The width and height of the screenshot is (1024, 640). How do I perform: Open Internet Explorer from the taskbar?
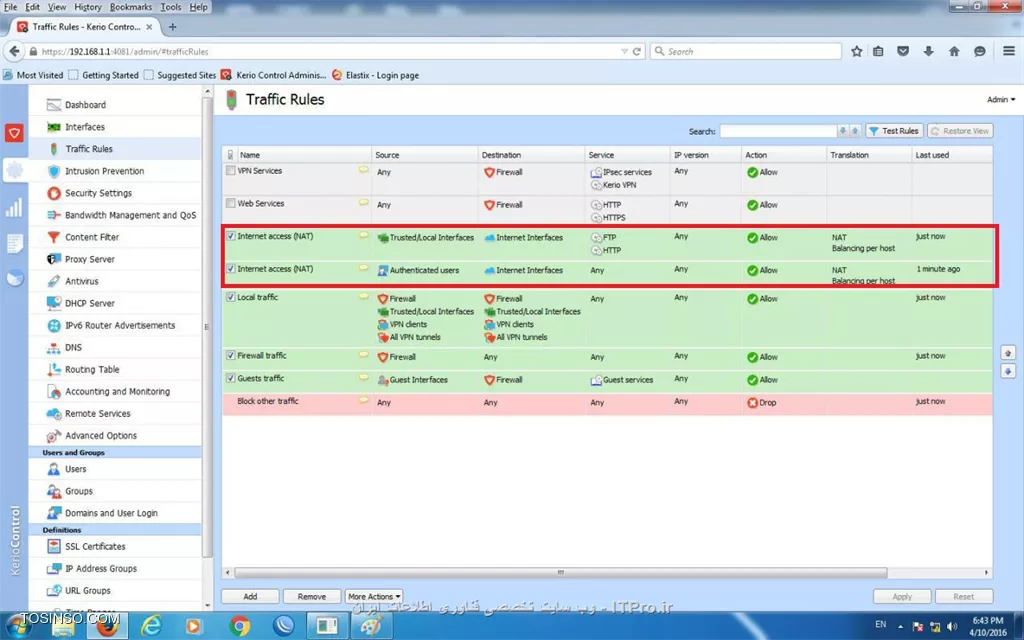151,626
